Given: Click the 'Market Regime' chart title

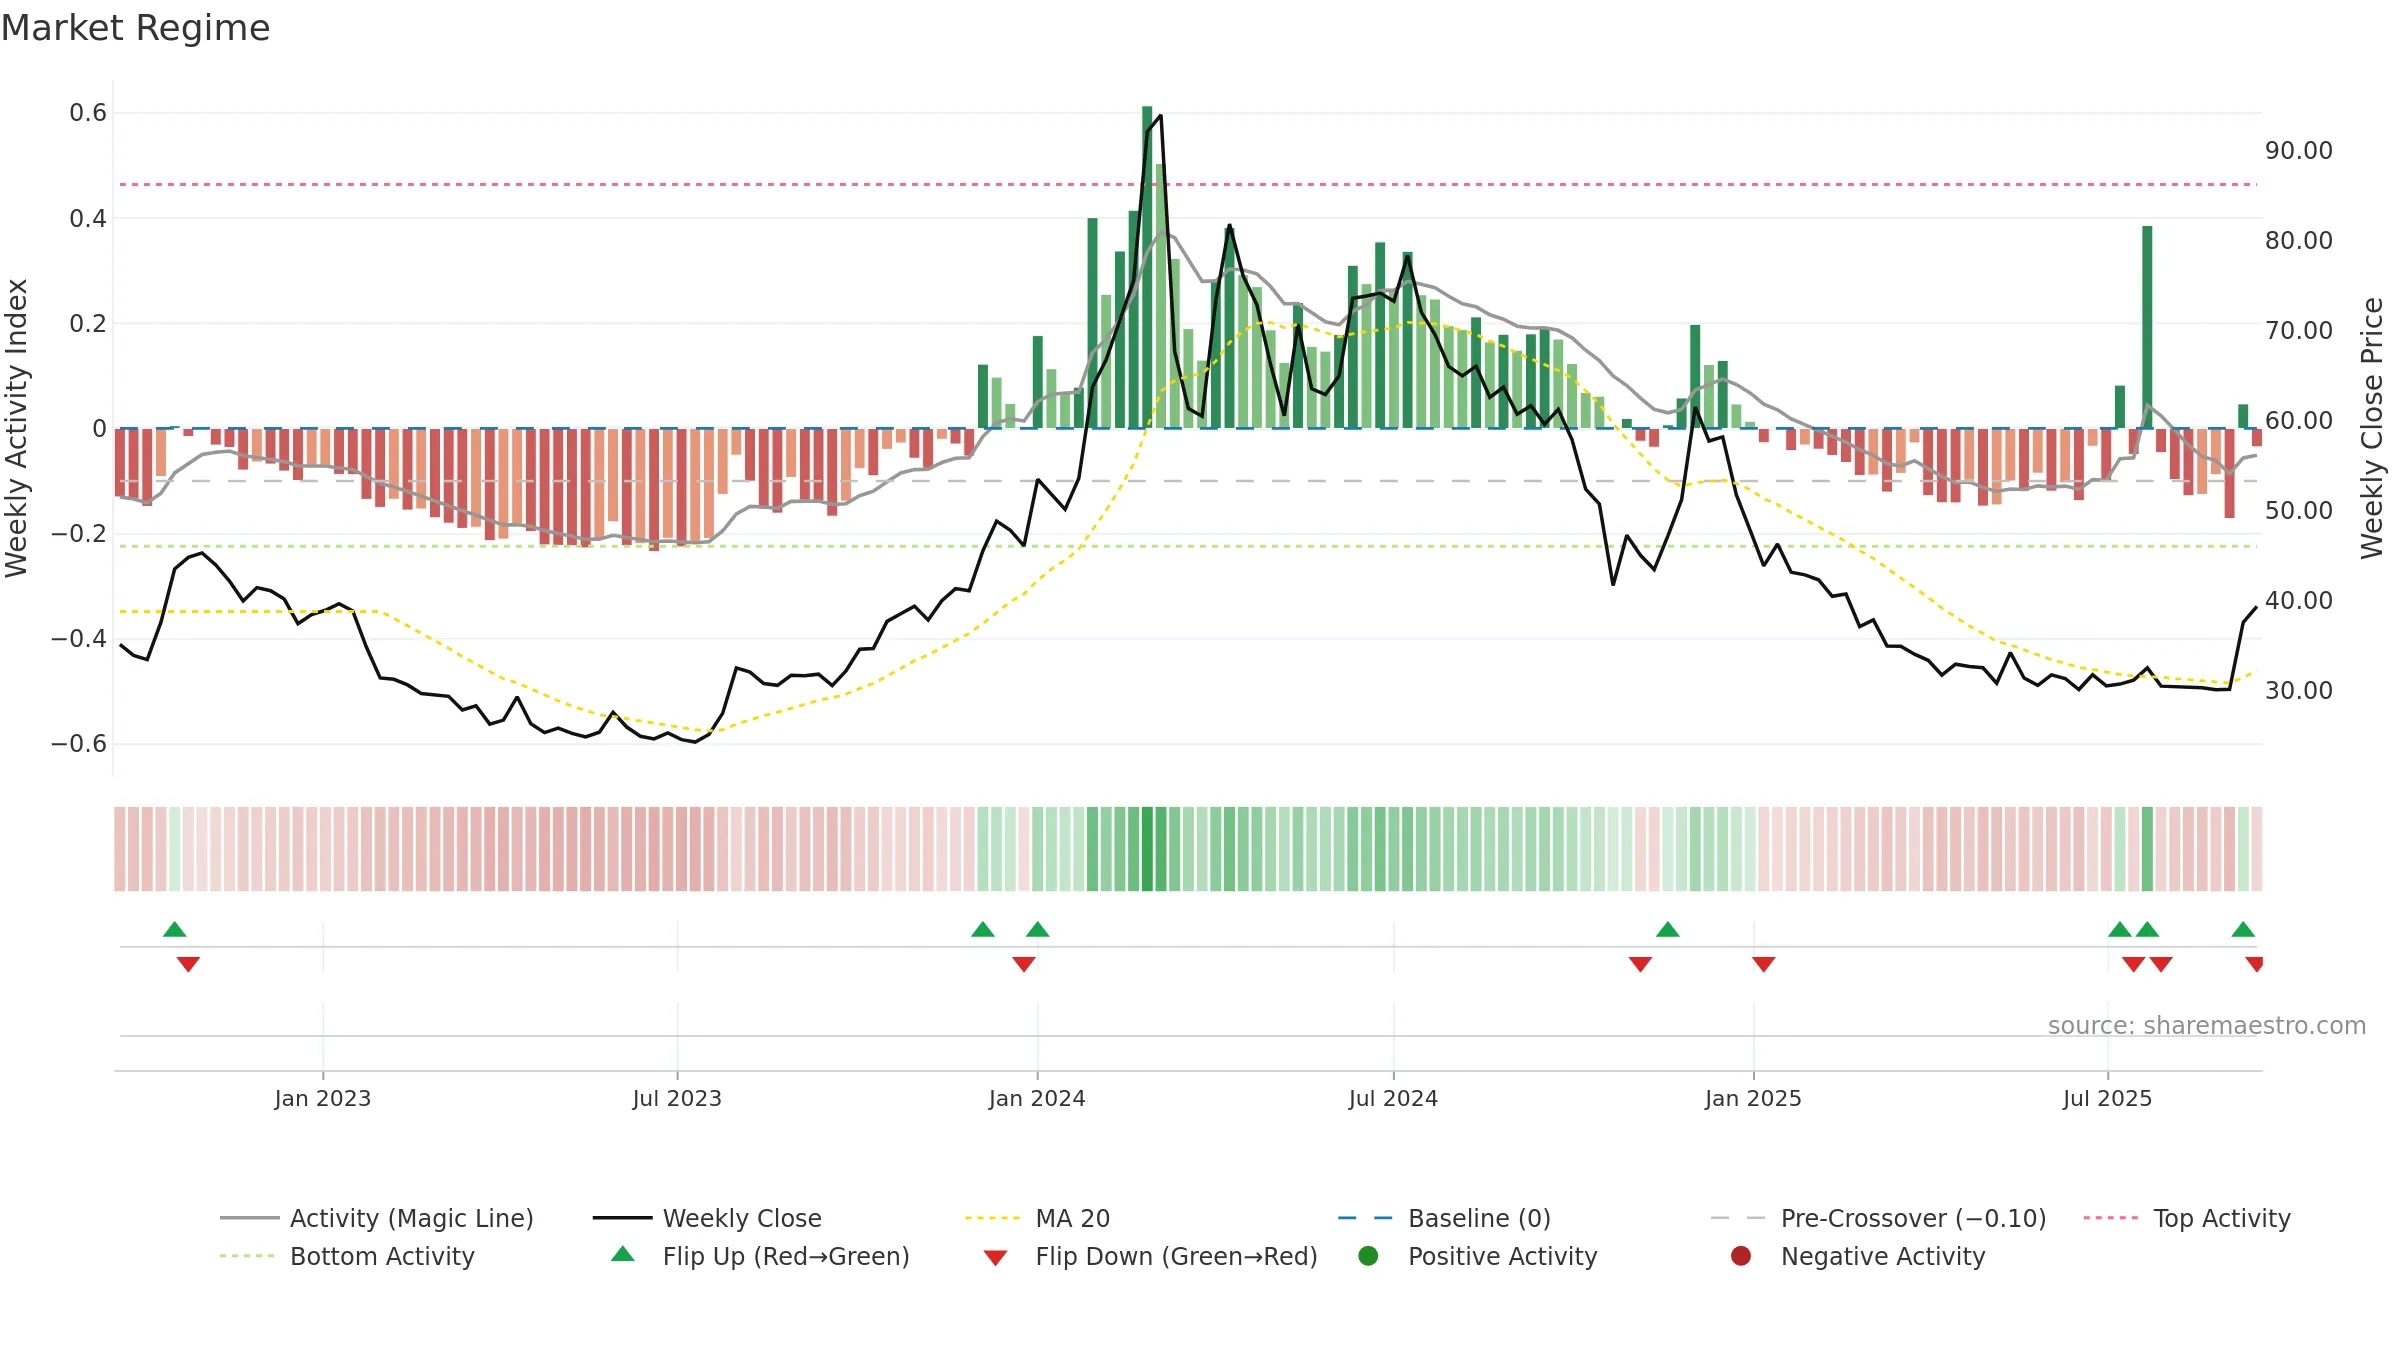Looking at the screenshot, I should (x=135, y=28).
